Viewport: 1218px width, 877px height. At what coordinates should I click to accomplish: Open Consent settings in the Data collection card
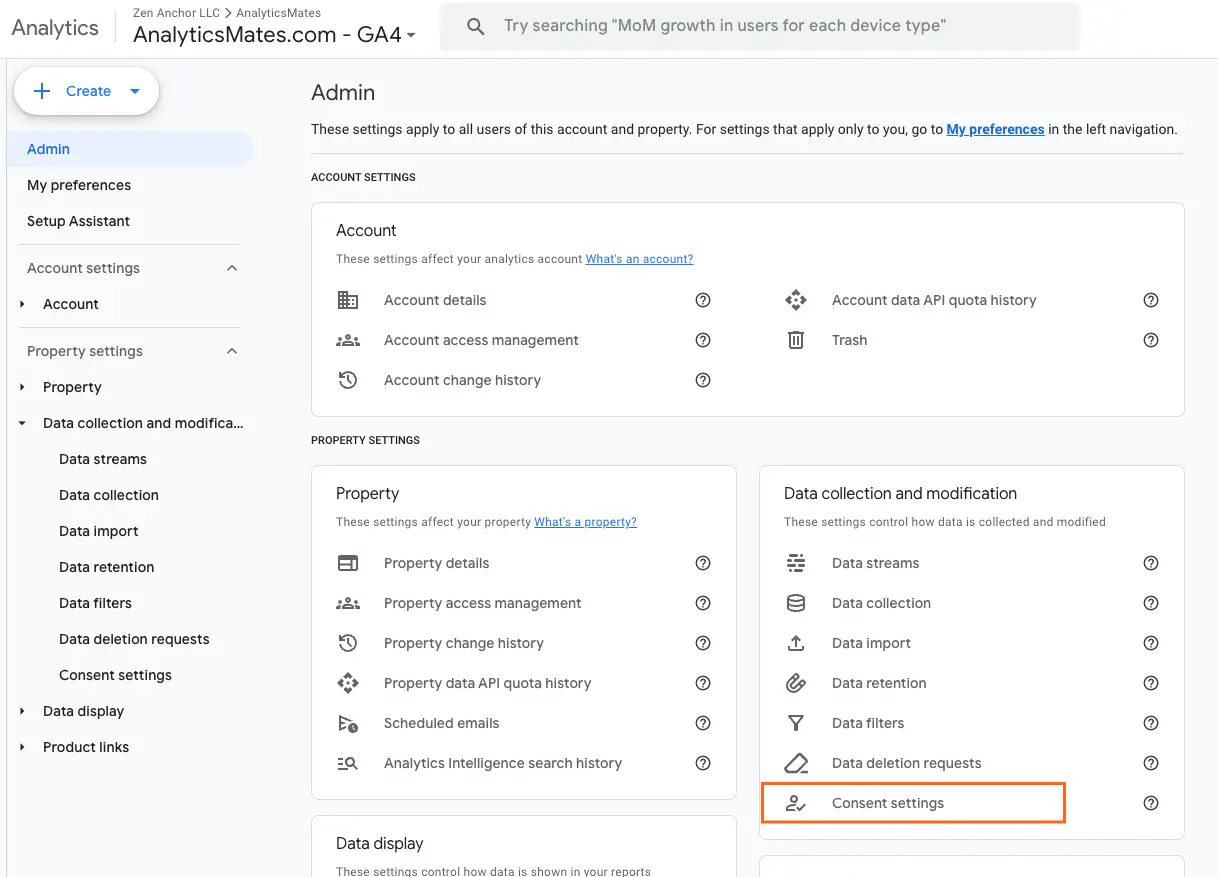pyautogui.click(x=888, y=803)
